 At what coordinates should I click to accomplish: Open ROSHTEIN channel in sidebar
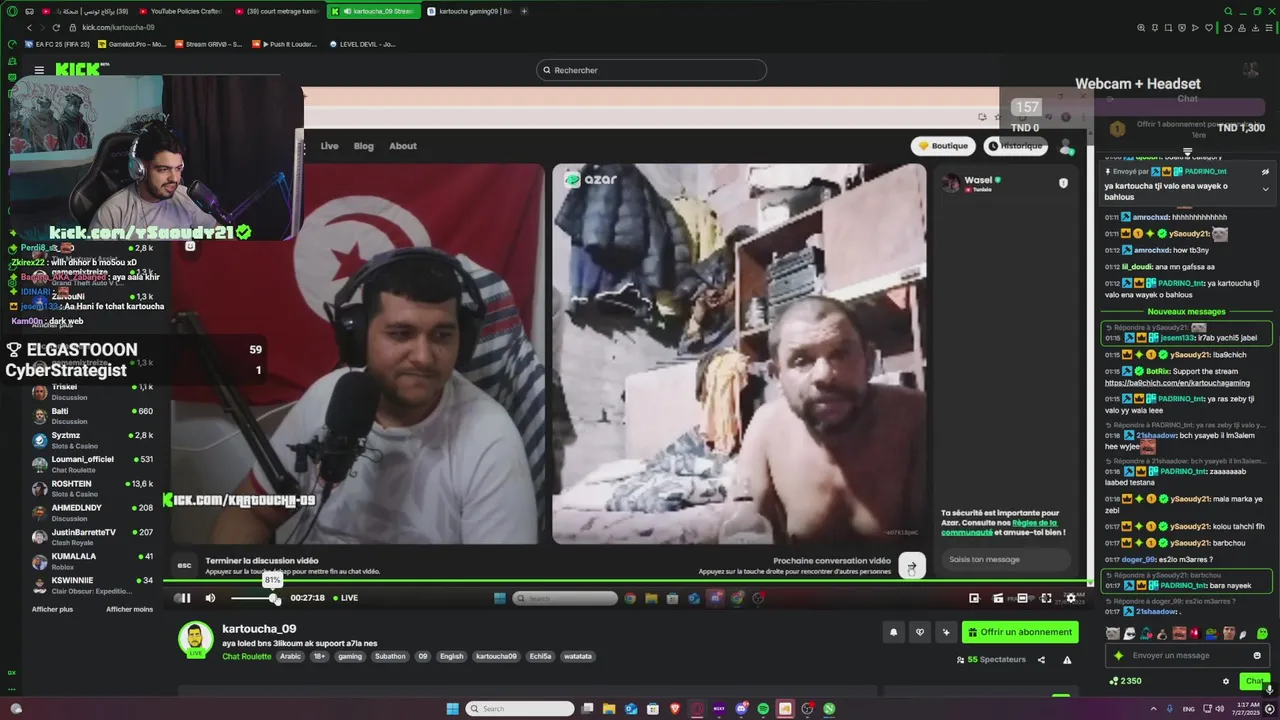pos(92,488)
